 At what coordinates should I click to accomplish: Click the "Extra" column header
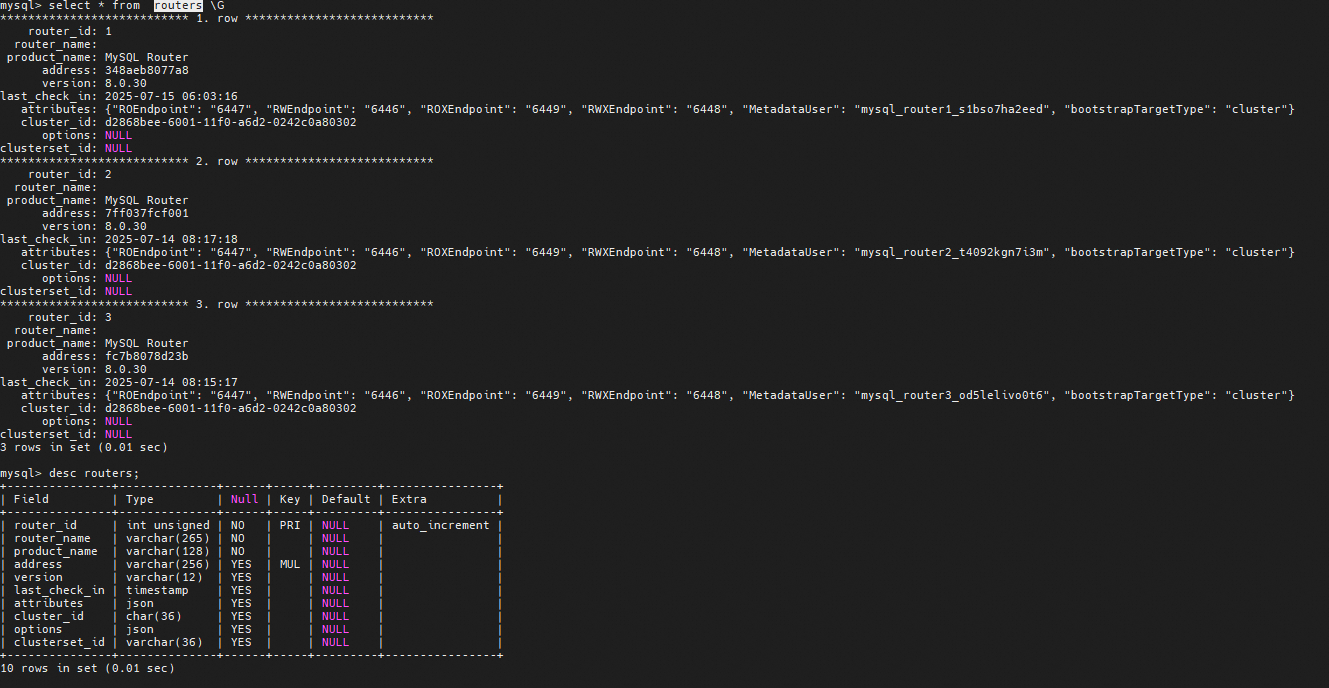[x=409, y=500]
